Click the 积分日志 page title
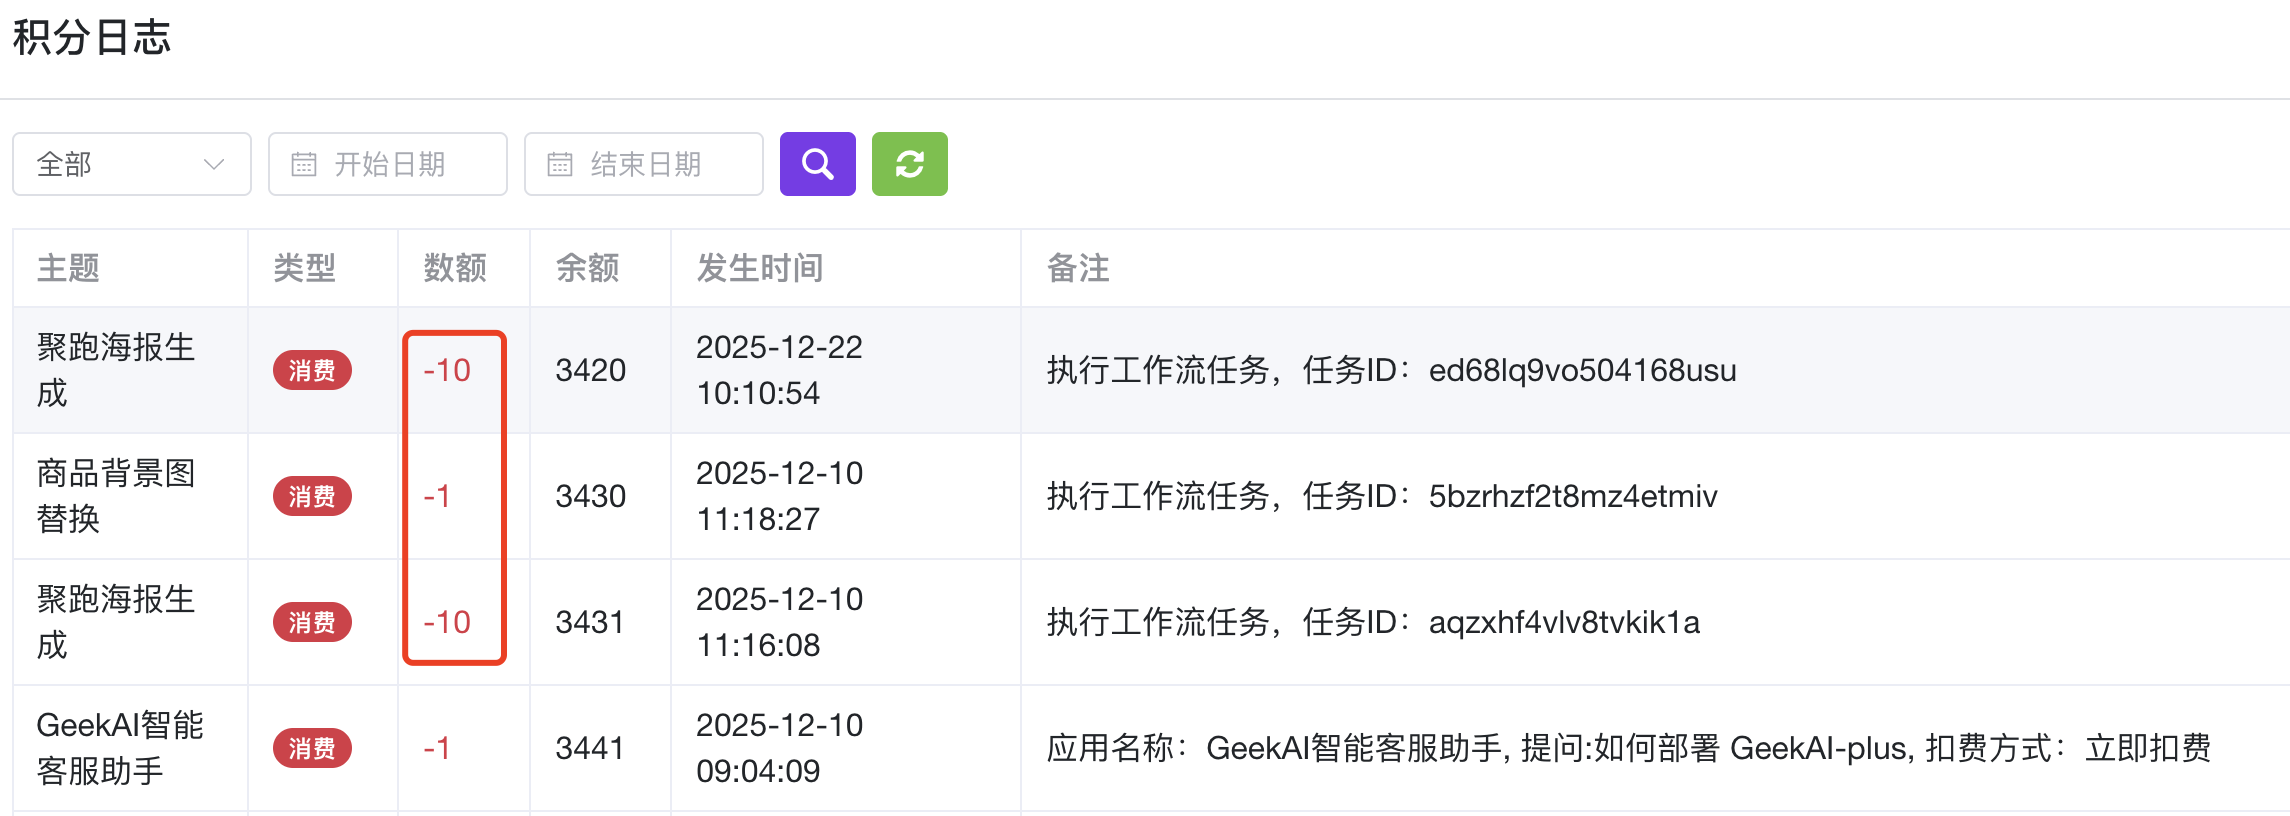The width and height of the screenshot is (2290, 816). 92,38
